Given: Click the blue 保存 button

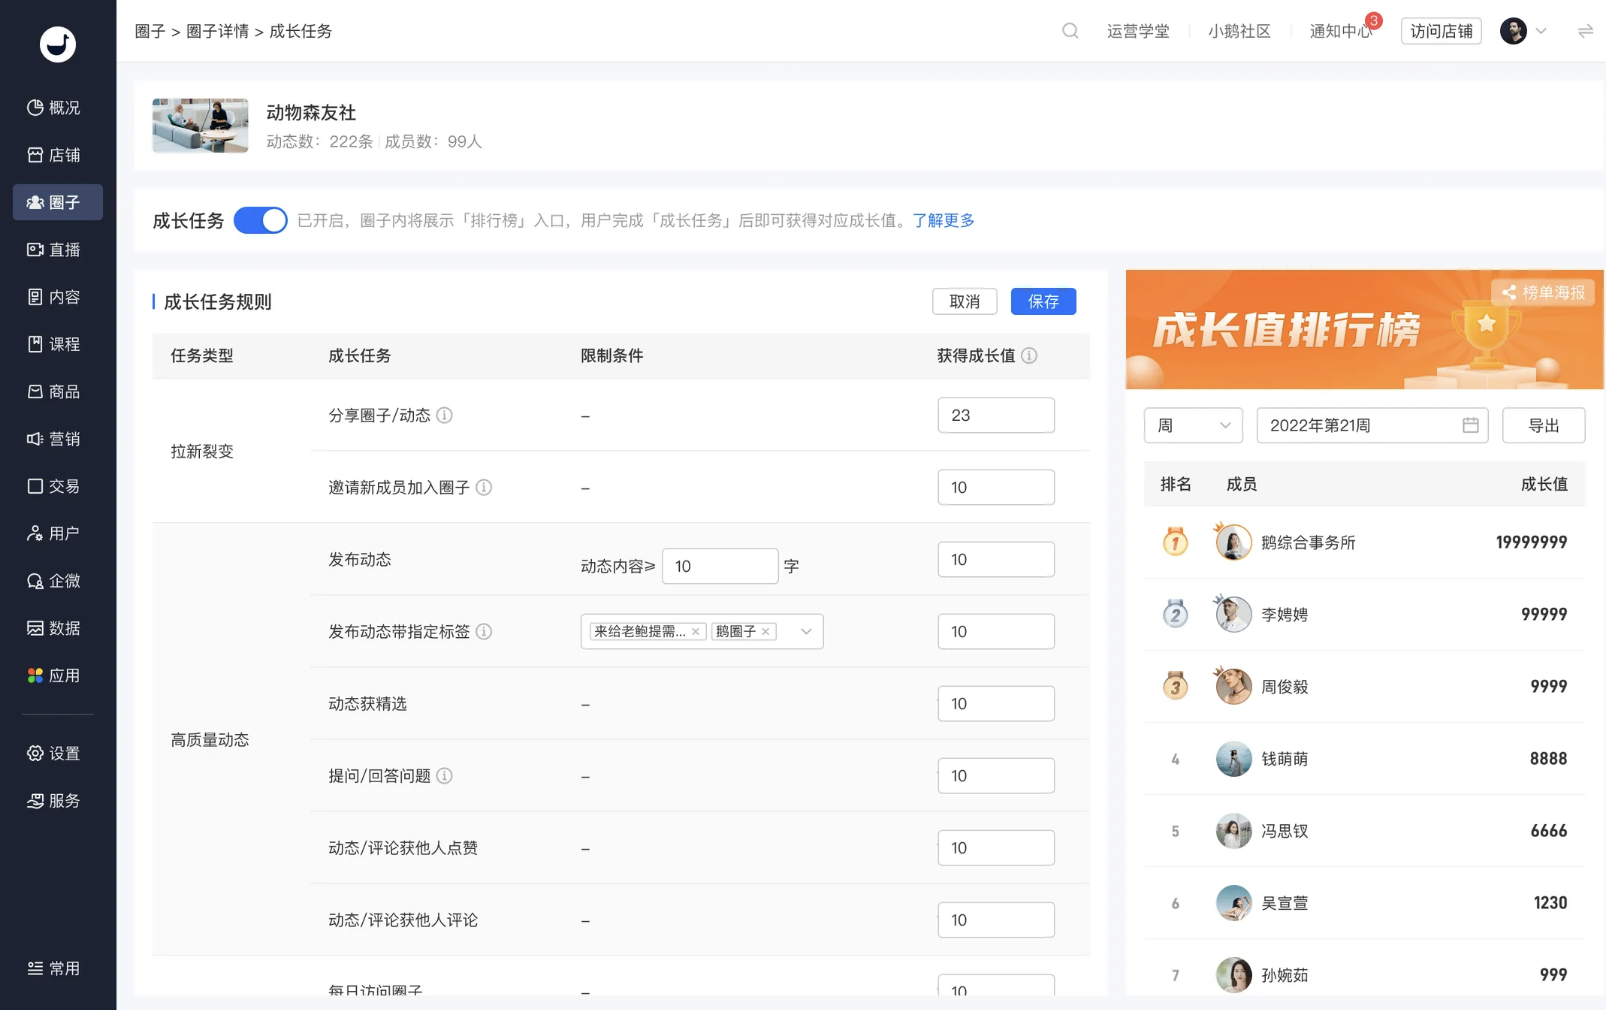Looking at the screenshot, I should (1043, 302).
